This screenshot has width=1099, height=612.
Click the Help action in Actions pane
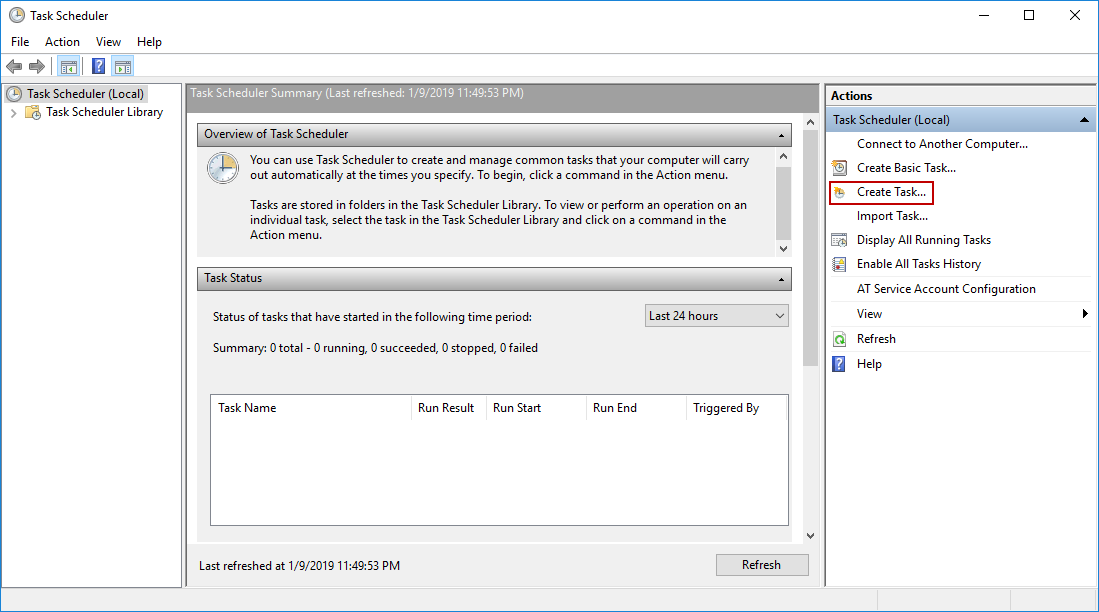[x=869, y=364]
